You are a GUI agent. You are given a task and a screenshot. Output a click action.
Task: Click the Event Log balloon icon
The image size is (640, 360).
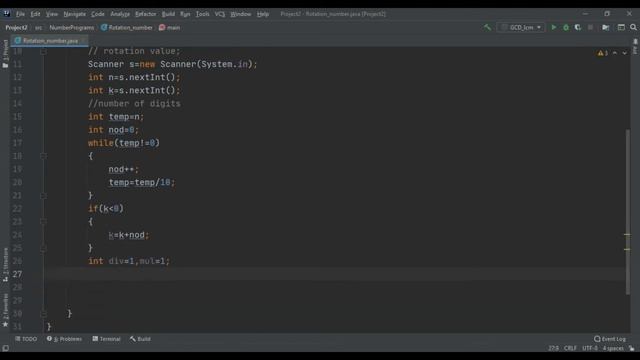(x=597, y=339)
